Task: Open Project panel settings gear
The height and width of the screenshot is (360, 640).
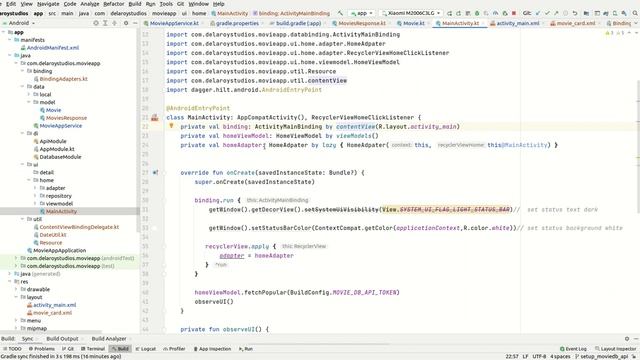Action: [x=126, y=23]
